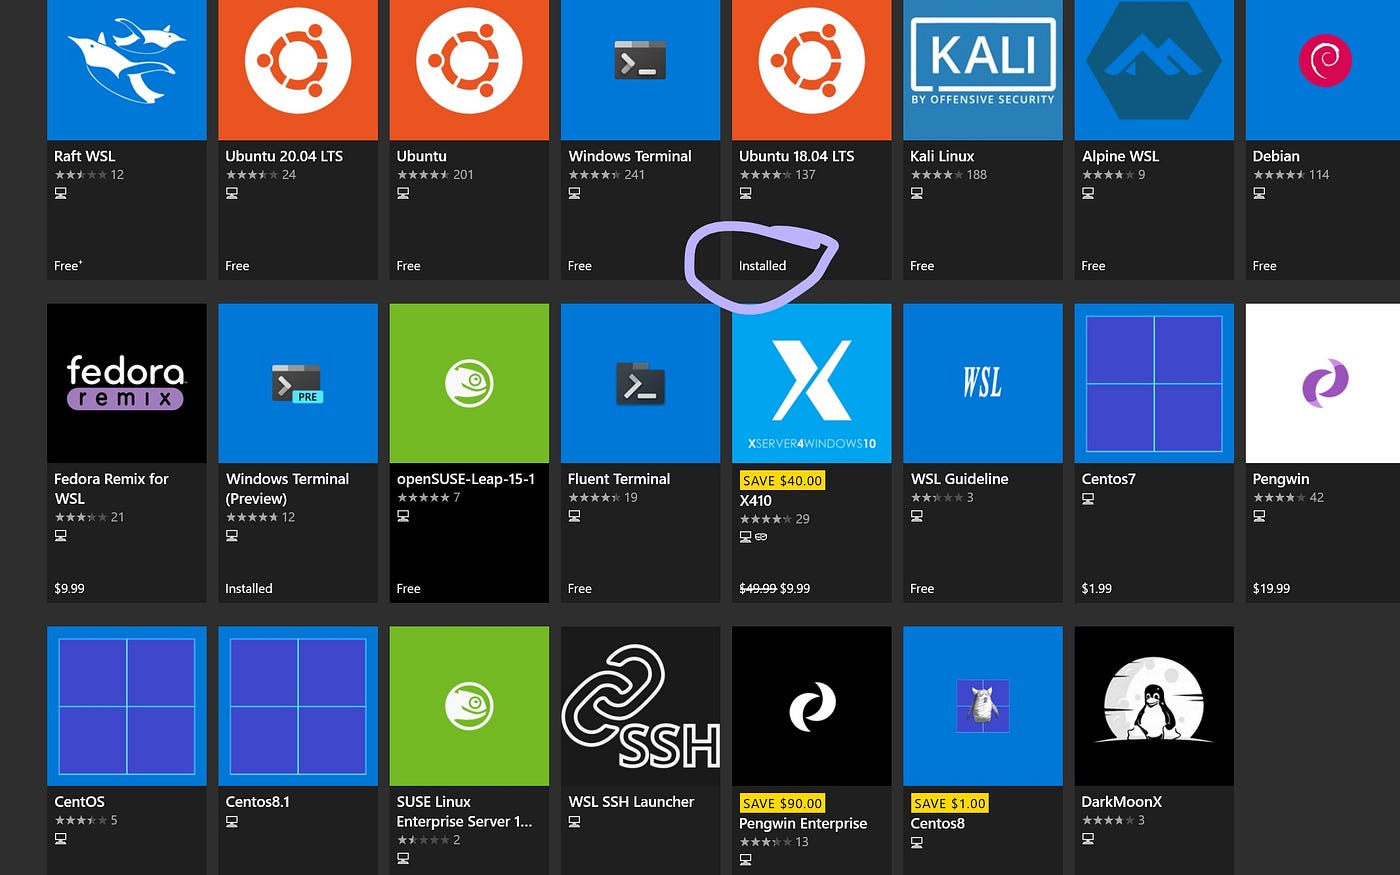Click the $19.99 price on Pengwin
The image size is (1400, 875).
coord(1271,588)
